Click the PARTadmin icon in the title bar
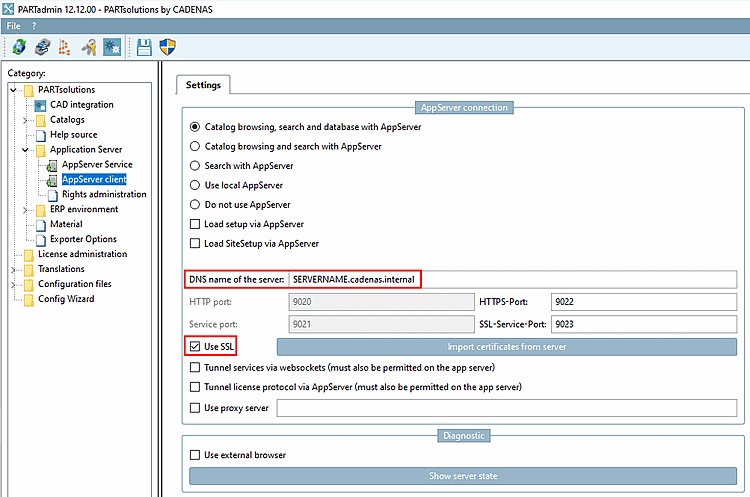750x497 pixels. point(8,9)
